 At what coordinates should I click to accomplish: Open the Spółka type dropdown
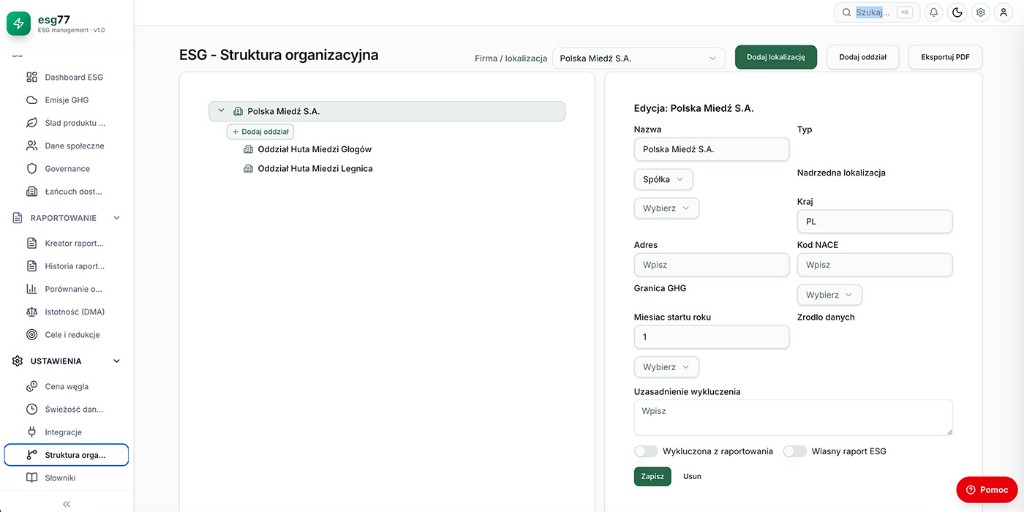[664, 179]
